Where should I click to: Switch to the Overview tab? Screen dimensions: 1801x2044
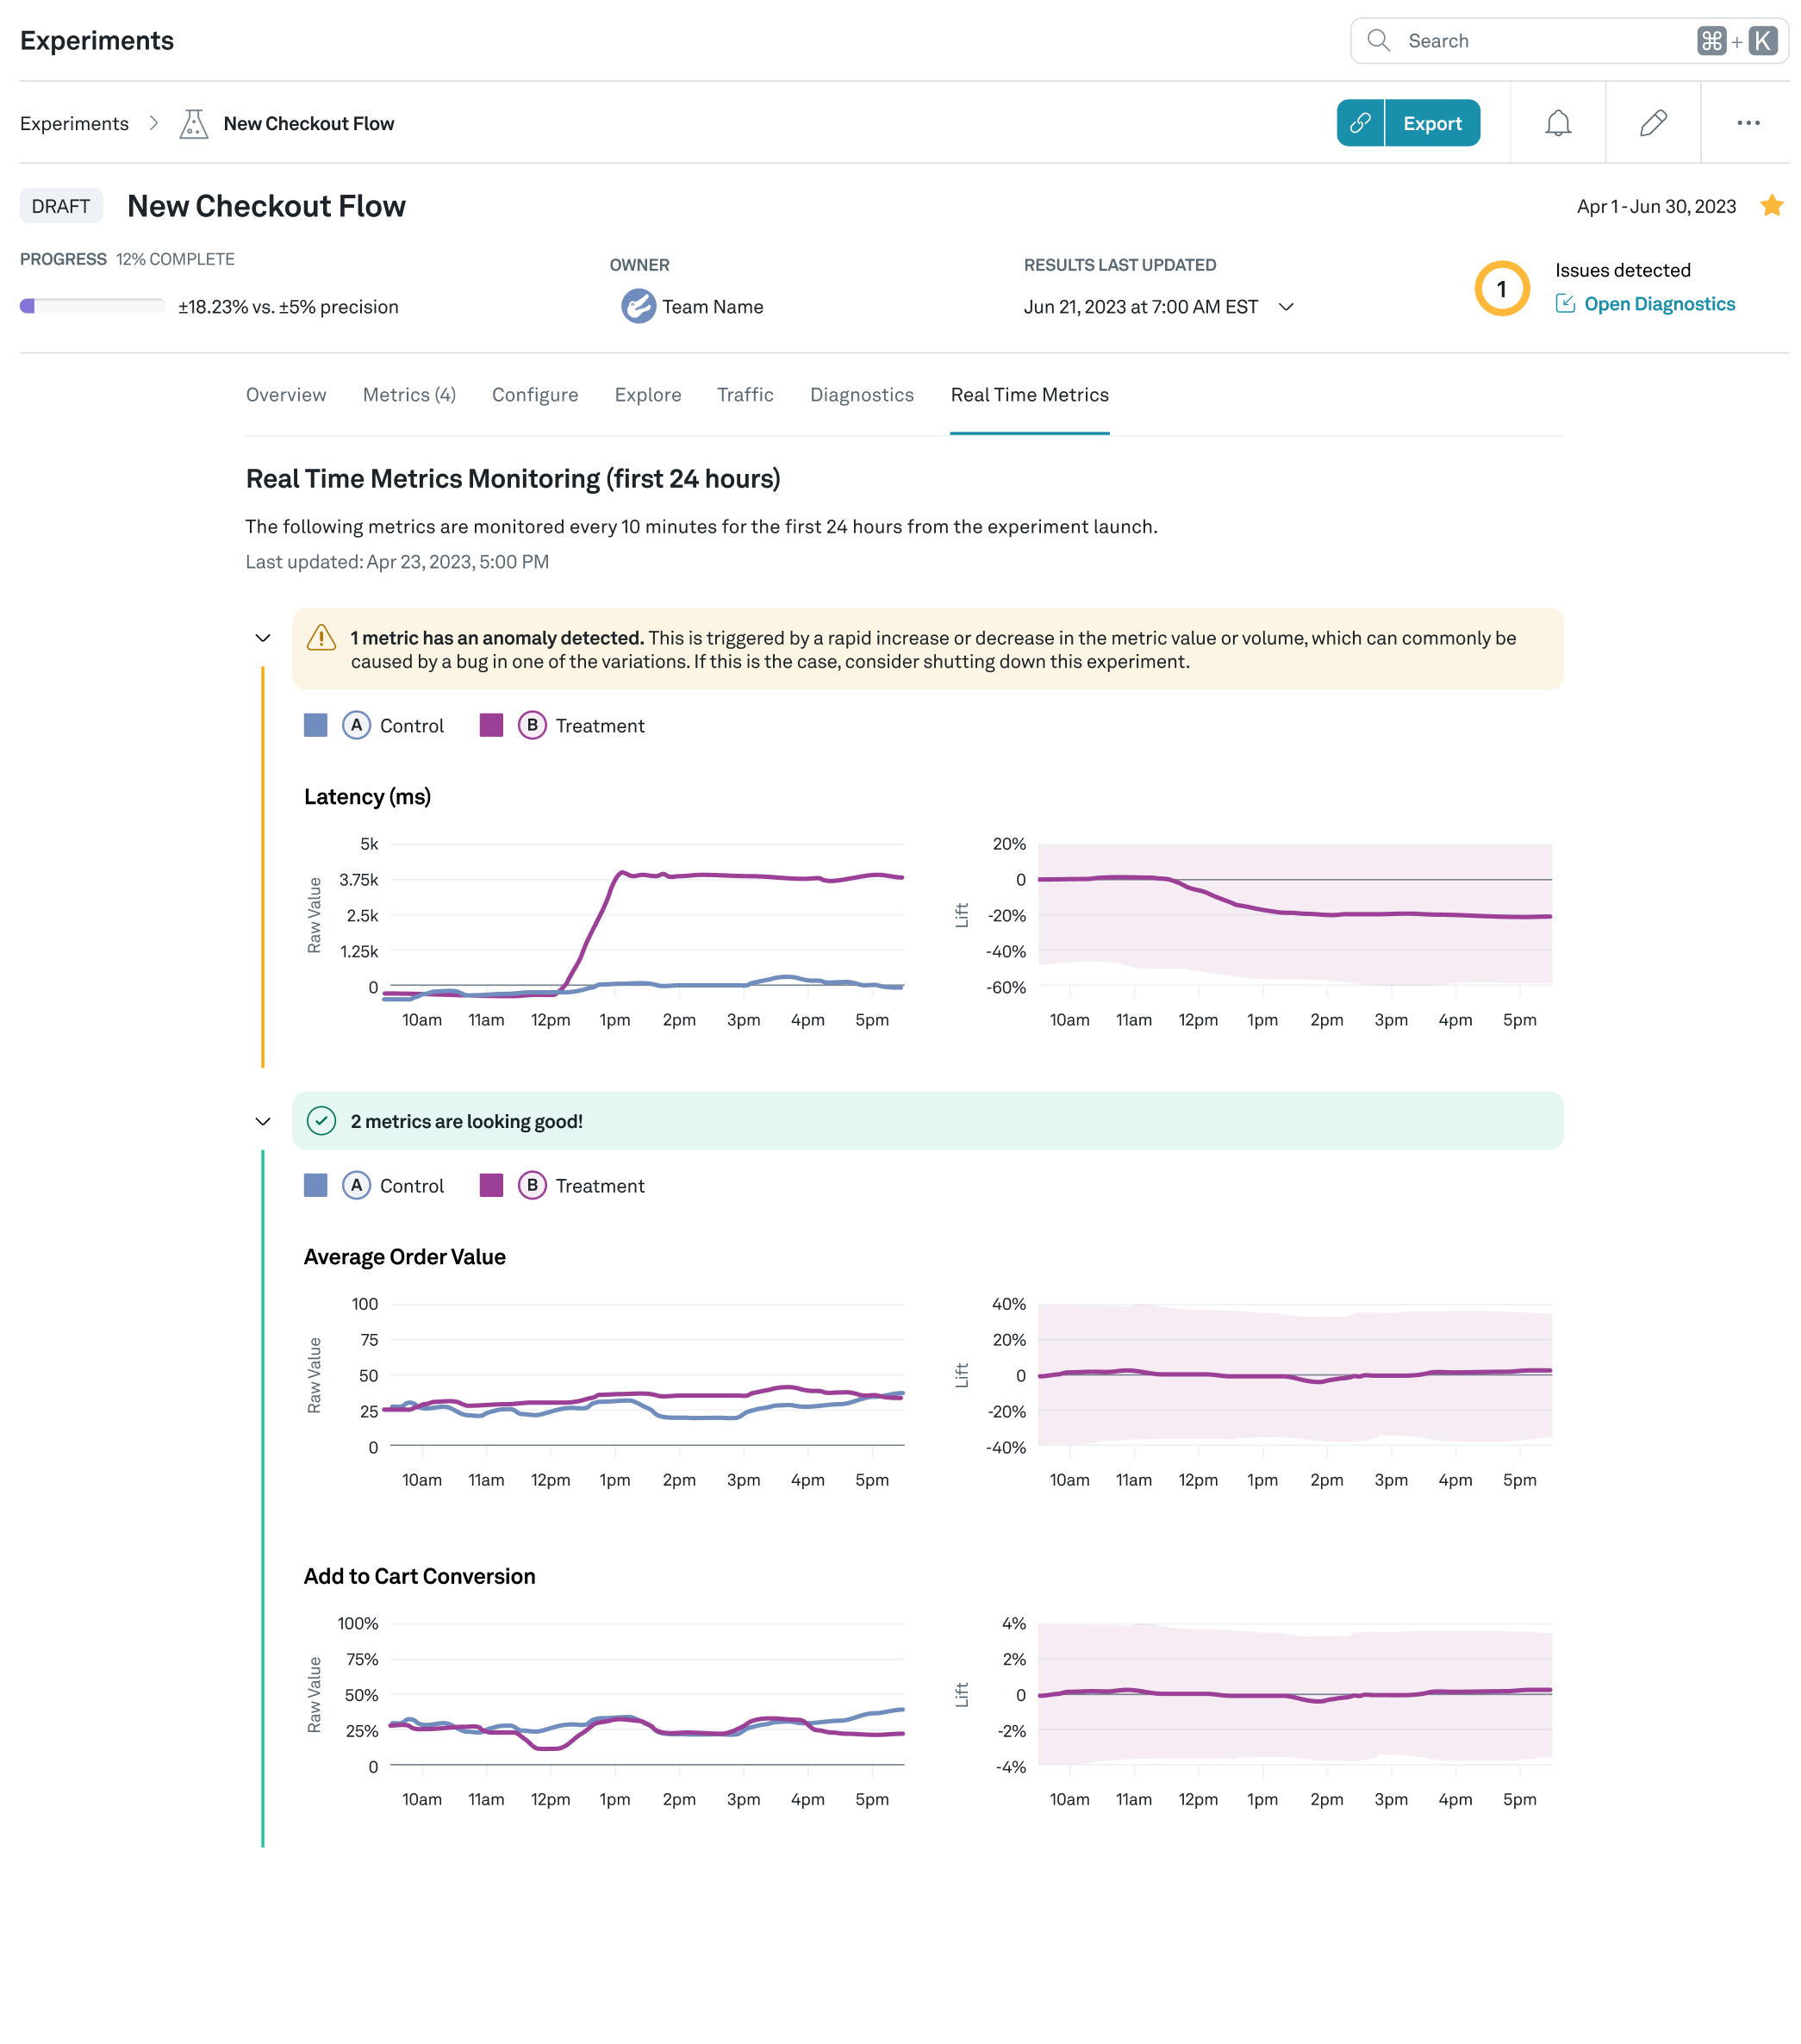286,395
